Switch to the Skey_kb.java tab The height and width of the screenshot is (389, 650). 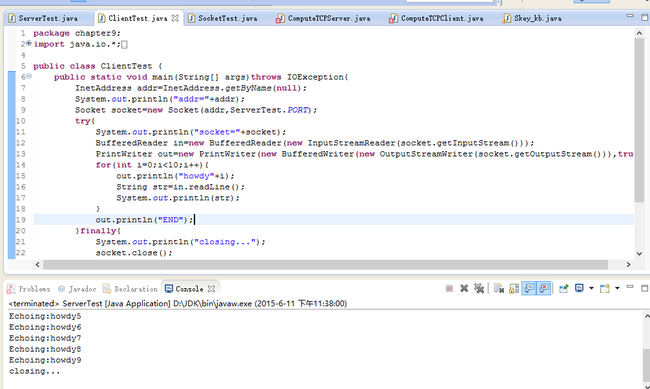[538, 18]
